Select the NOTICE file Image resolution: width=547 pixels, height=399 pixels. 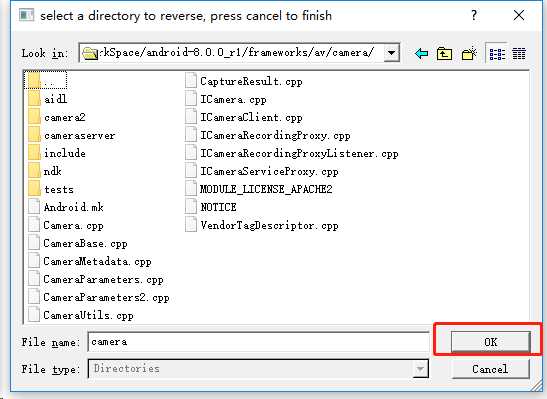pos(211,207)
